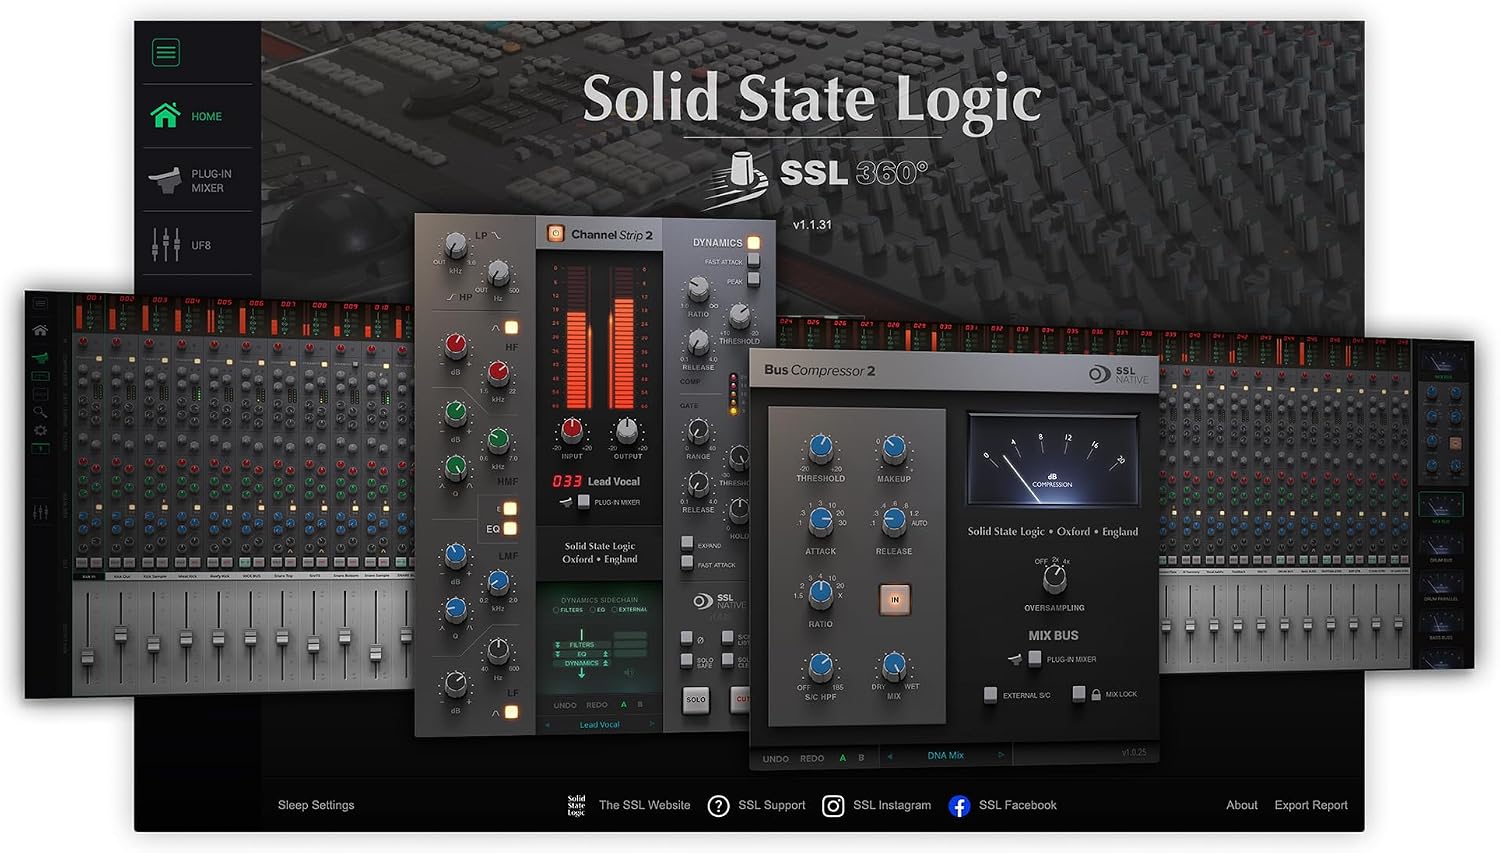Invert phase with the ø switch

(687, 638)
